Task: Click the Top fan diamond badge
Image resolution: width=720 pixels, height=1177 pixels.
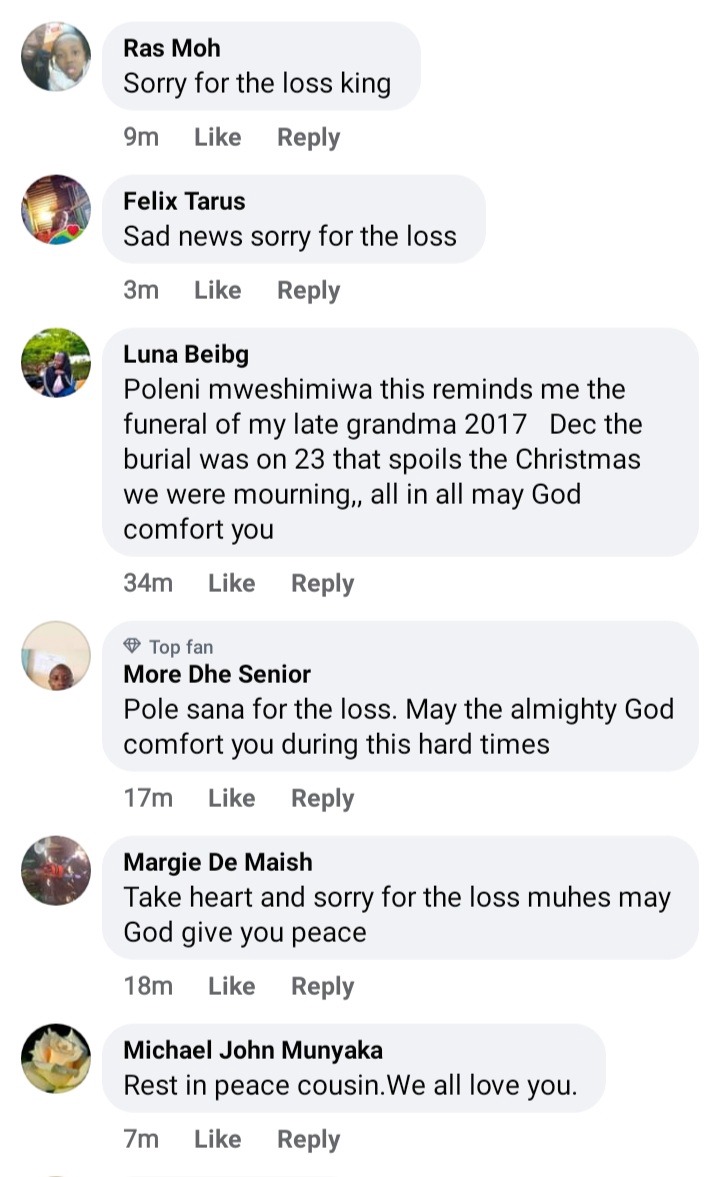Action: [x=132, y=647]
